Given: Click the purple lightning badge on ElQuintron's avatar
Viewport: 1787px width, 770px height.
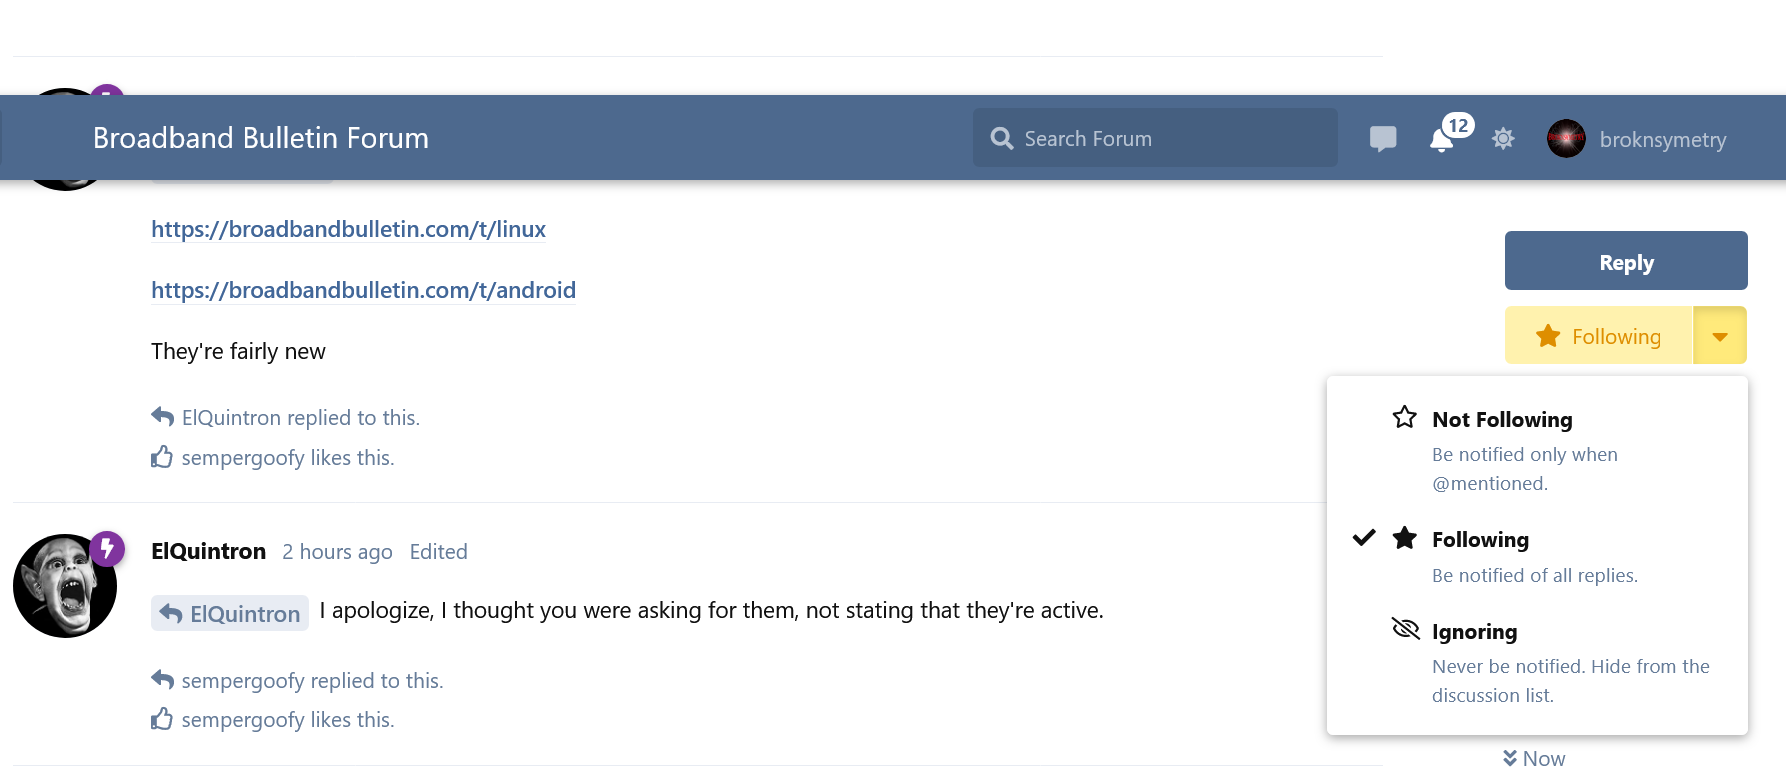Looking at the screenshot, I should [107, 548].
